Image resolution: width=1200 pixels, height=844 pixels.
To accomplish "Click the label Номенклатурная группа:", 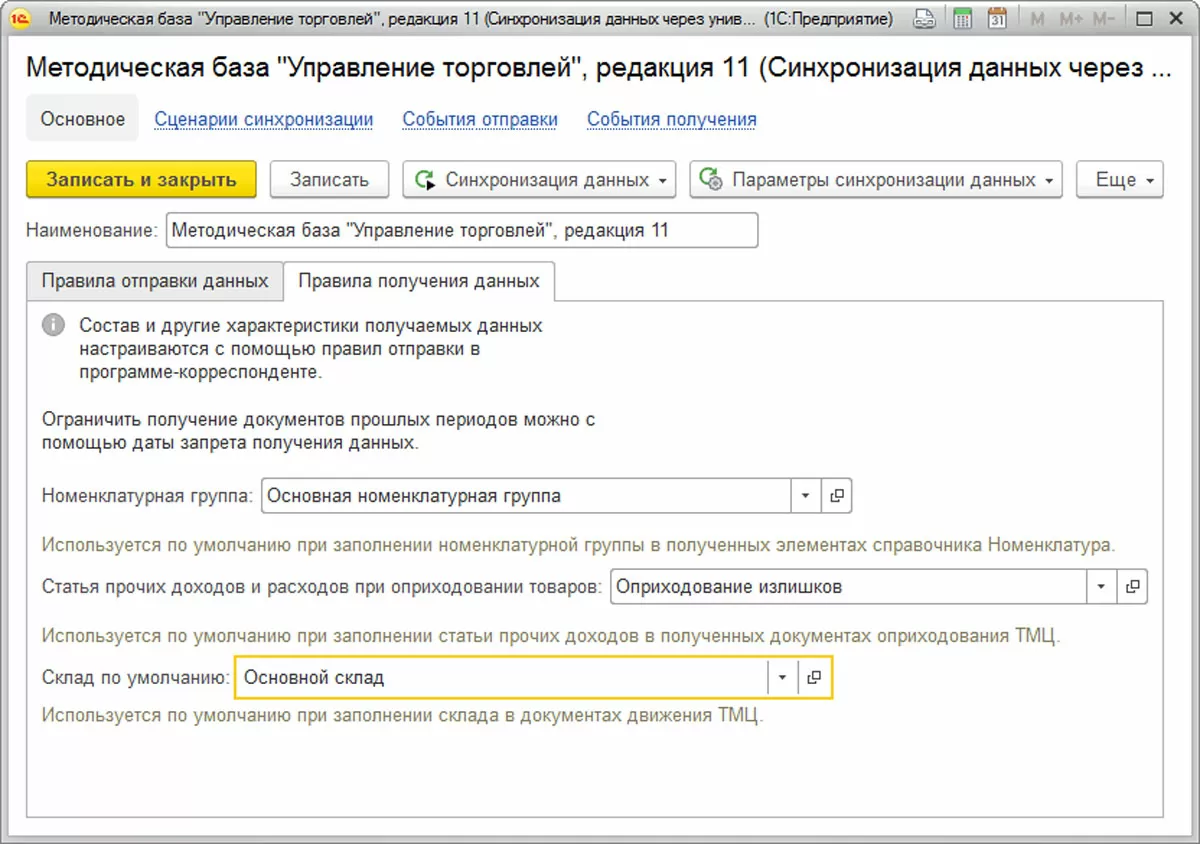I will [x=148, y=495].
